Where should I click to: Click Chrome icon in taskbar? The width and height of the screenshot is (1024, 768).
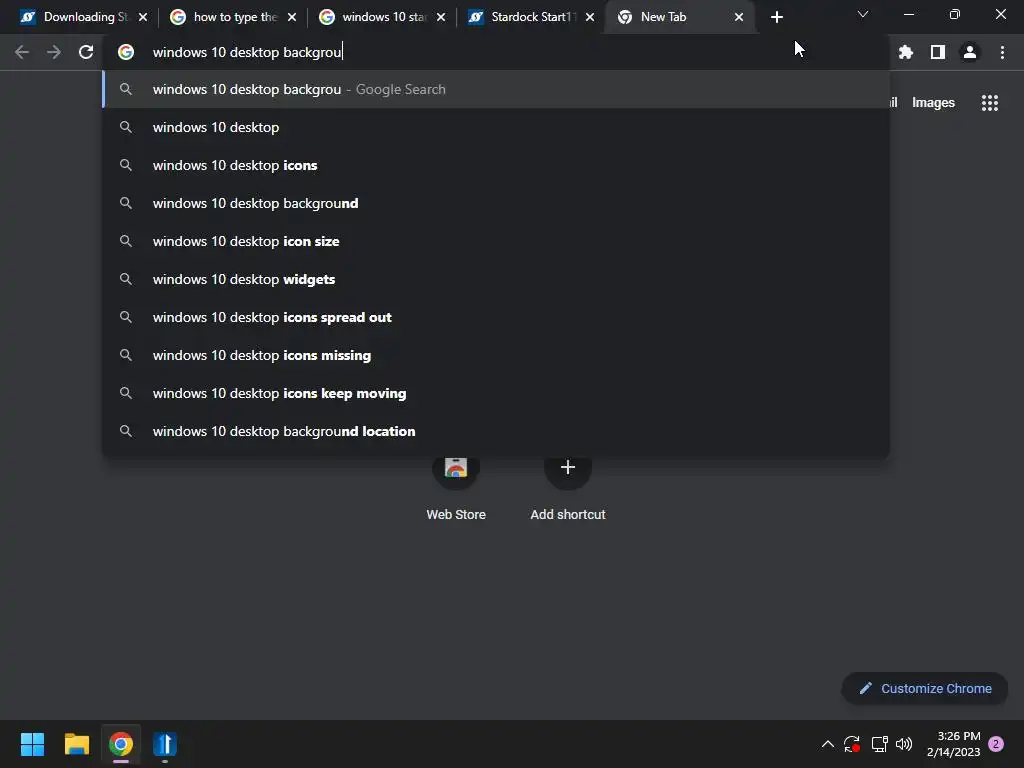click(x=121, y=744)
